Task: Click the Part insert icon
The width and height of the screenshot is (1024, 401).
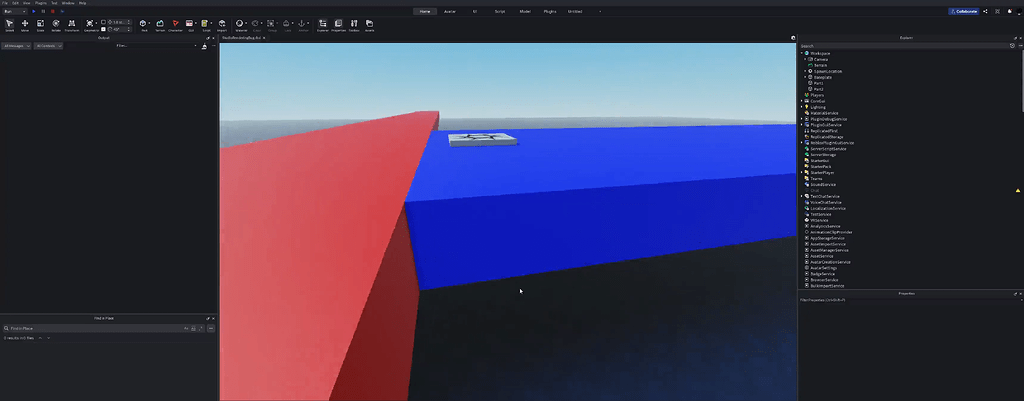Action: tap(143, 24)
